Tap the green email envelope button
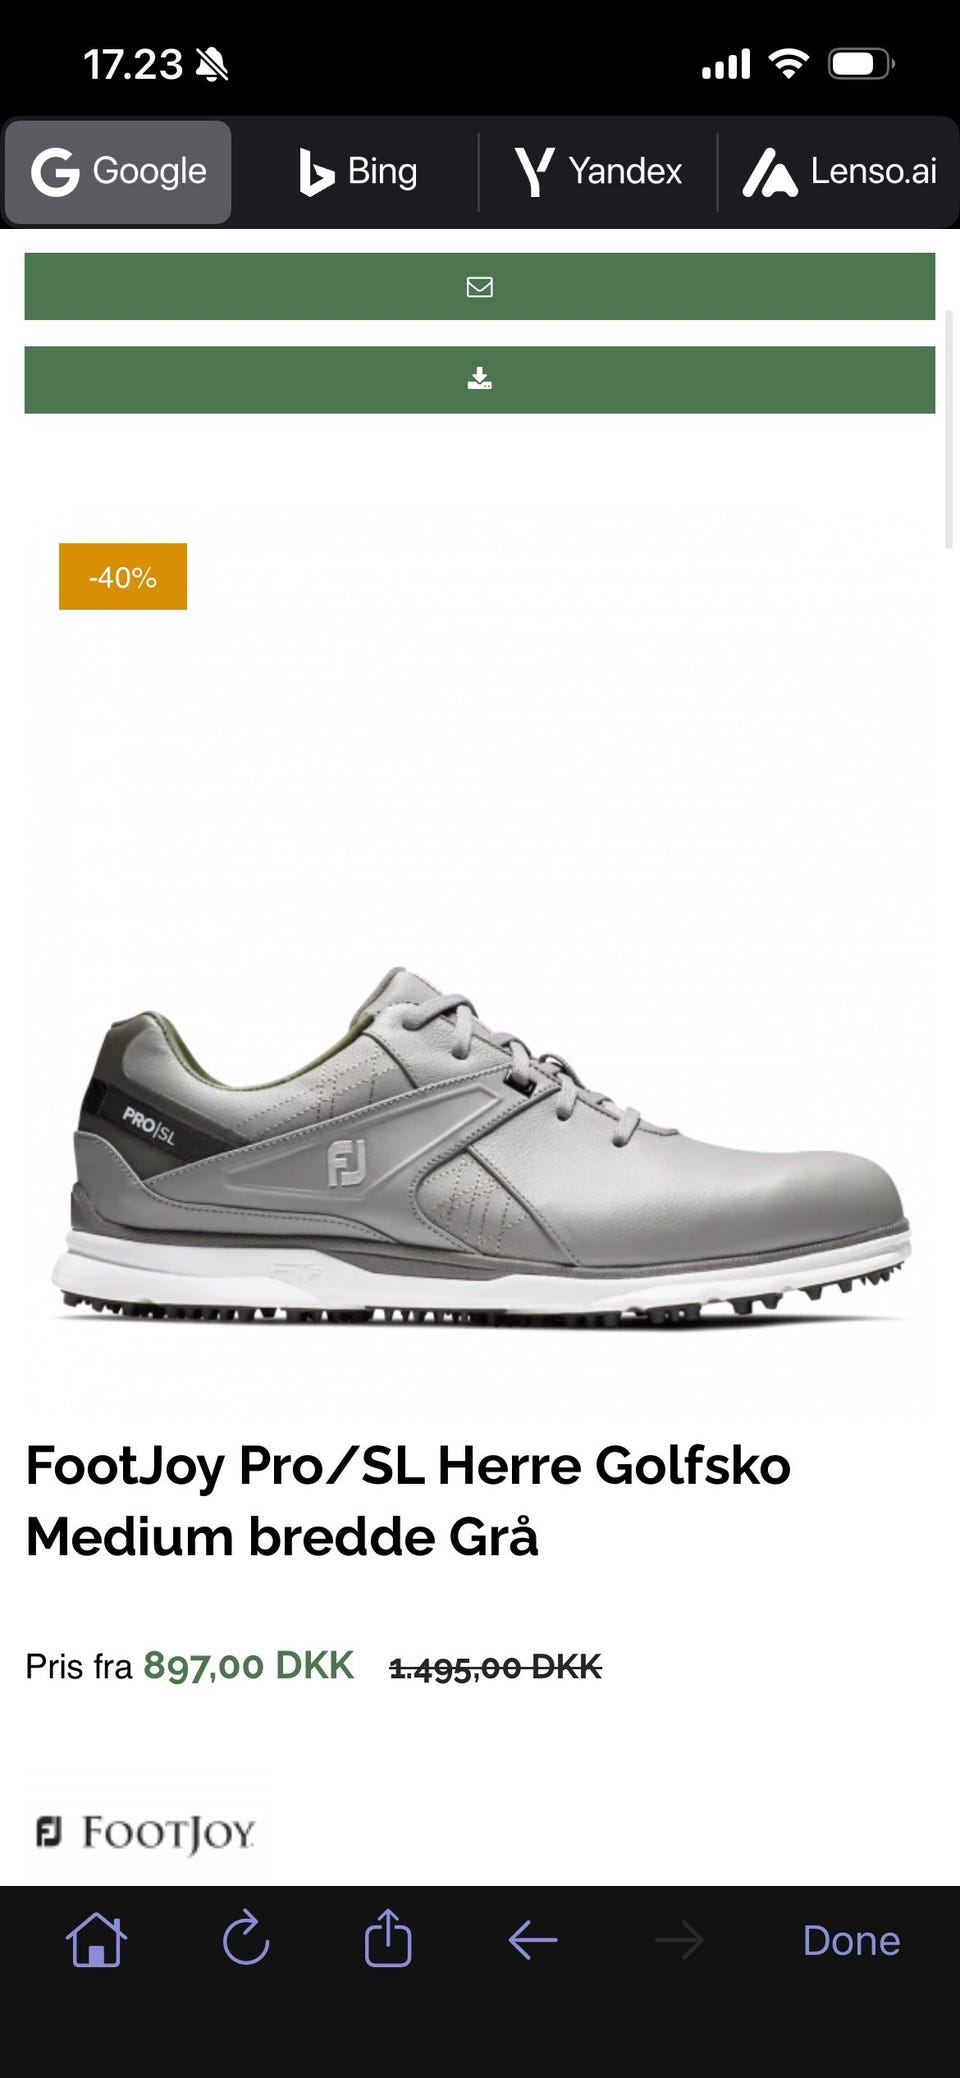This screenshot has width=960, height=2078. [480, 287]
